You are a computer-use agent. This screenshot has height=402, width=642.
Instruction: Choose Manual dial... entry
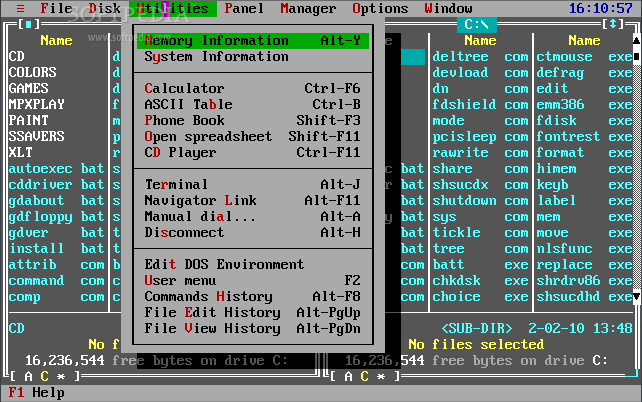coord(253,217)
